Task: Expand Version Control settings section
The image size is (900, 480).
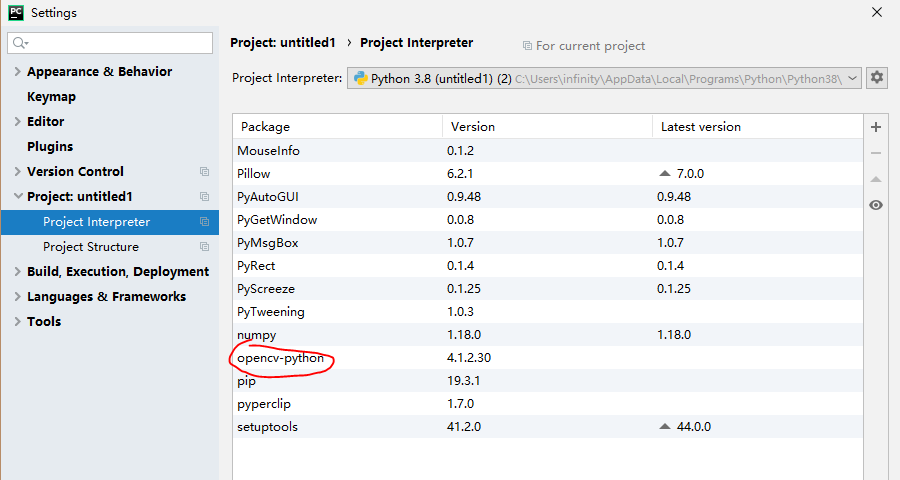Action: [17, 171]
